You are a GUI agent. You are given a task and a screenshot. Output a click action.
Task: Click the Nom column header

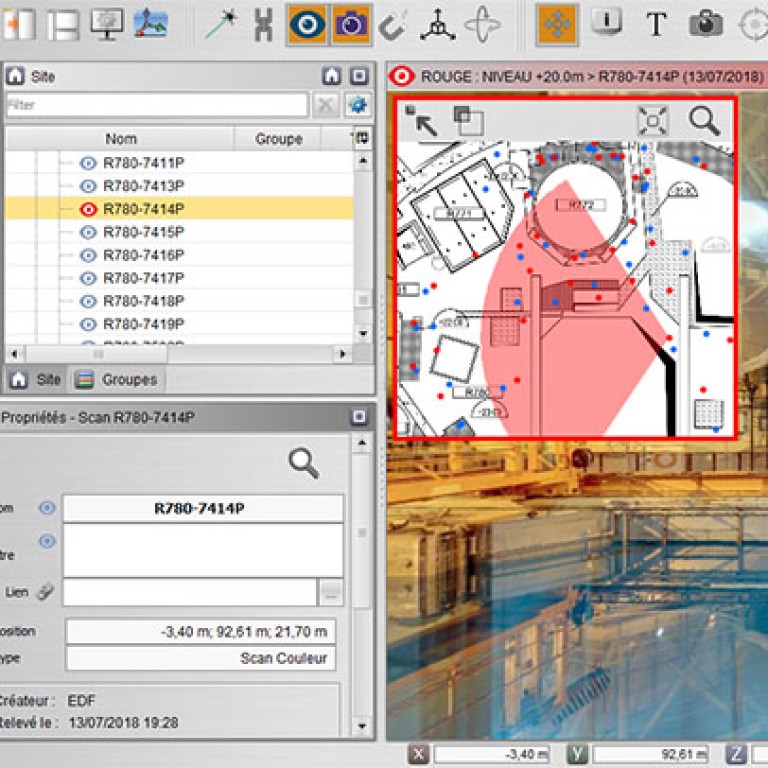coord(120,139)
